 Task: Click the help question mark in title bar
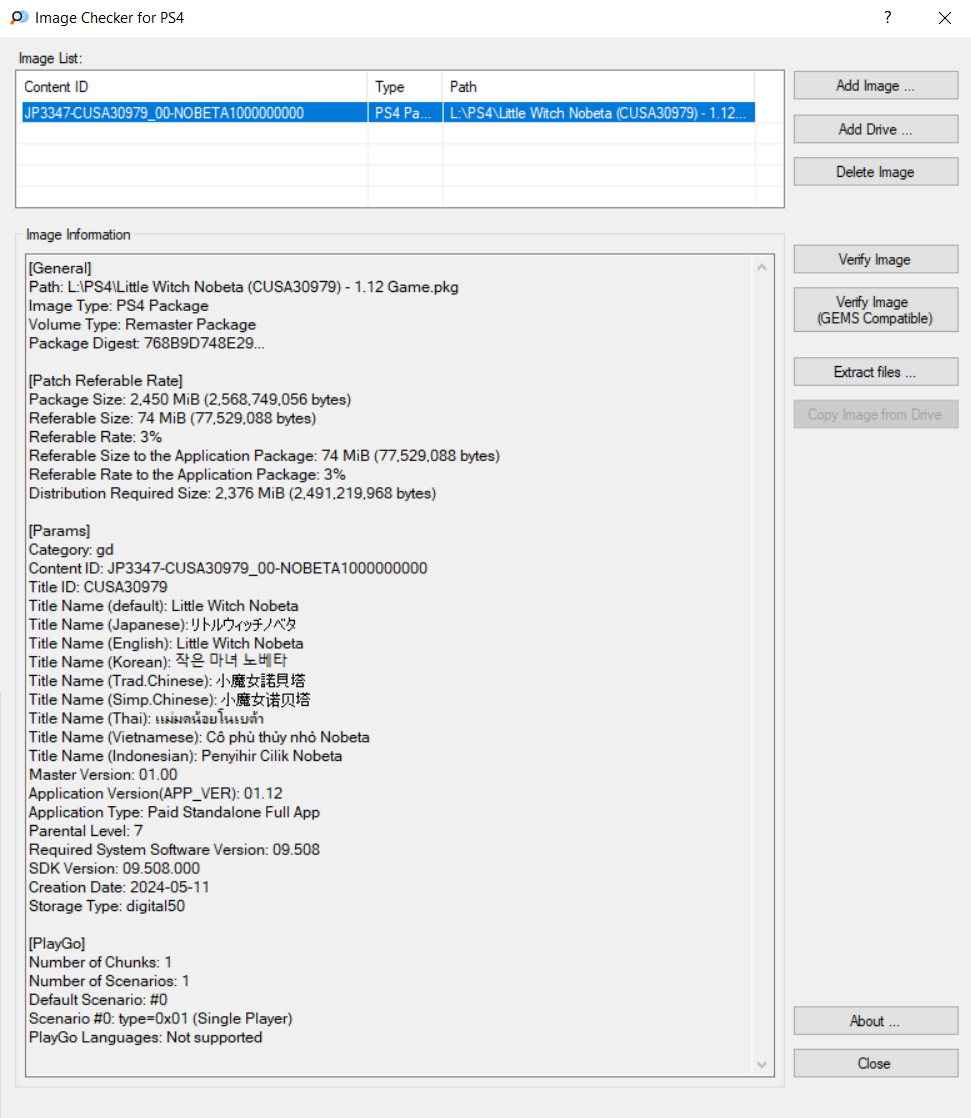[x=888, y=18]
